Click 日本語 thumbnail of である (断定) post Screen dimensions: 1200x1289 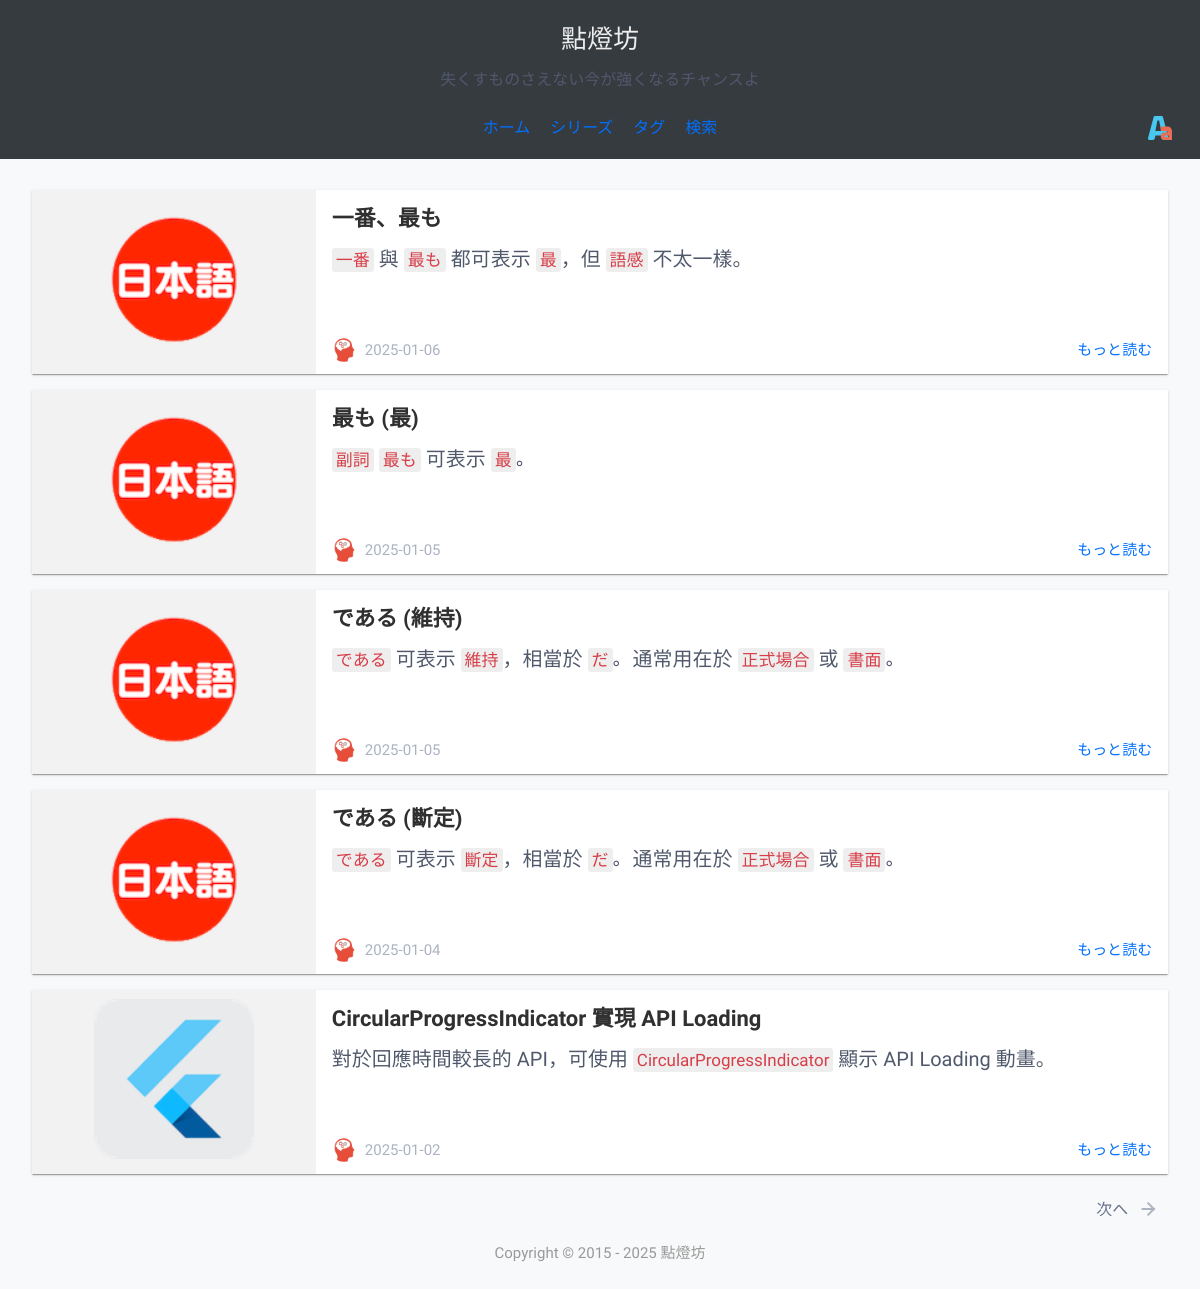pyautogui.click(x=174, y=880)
